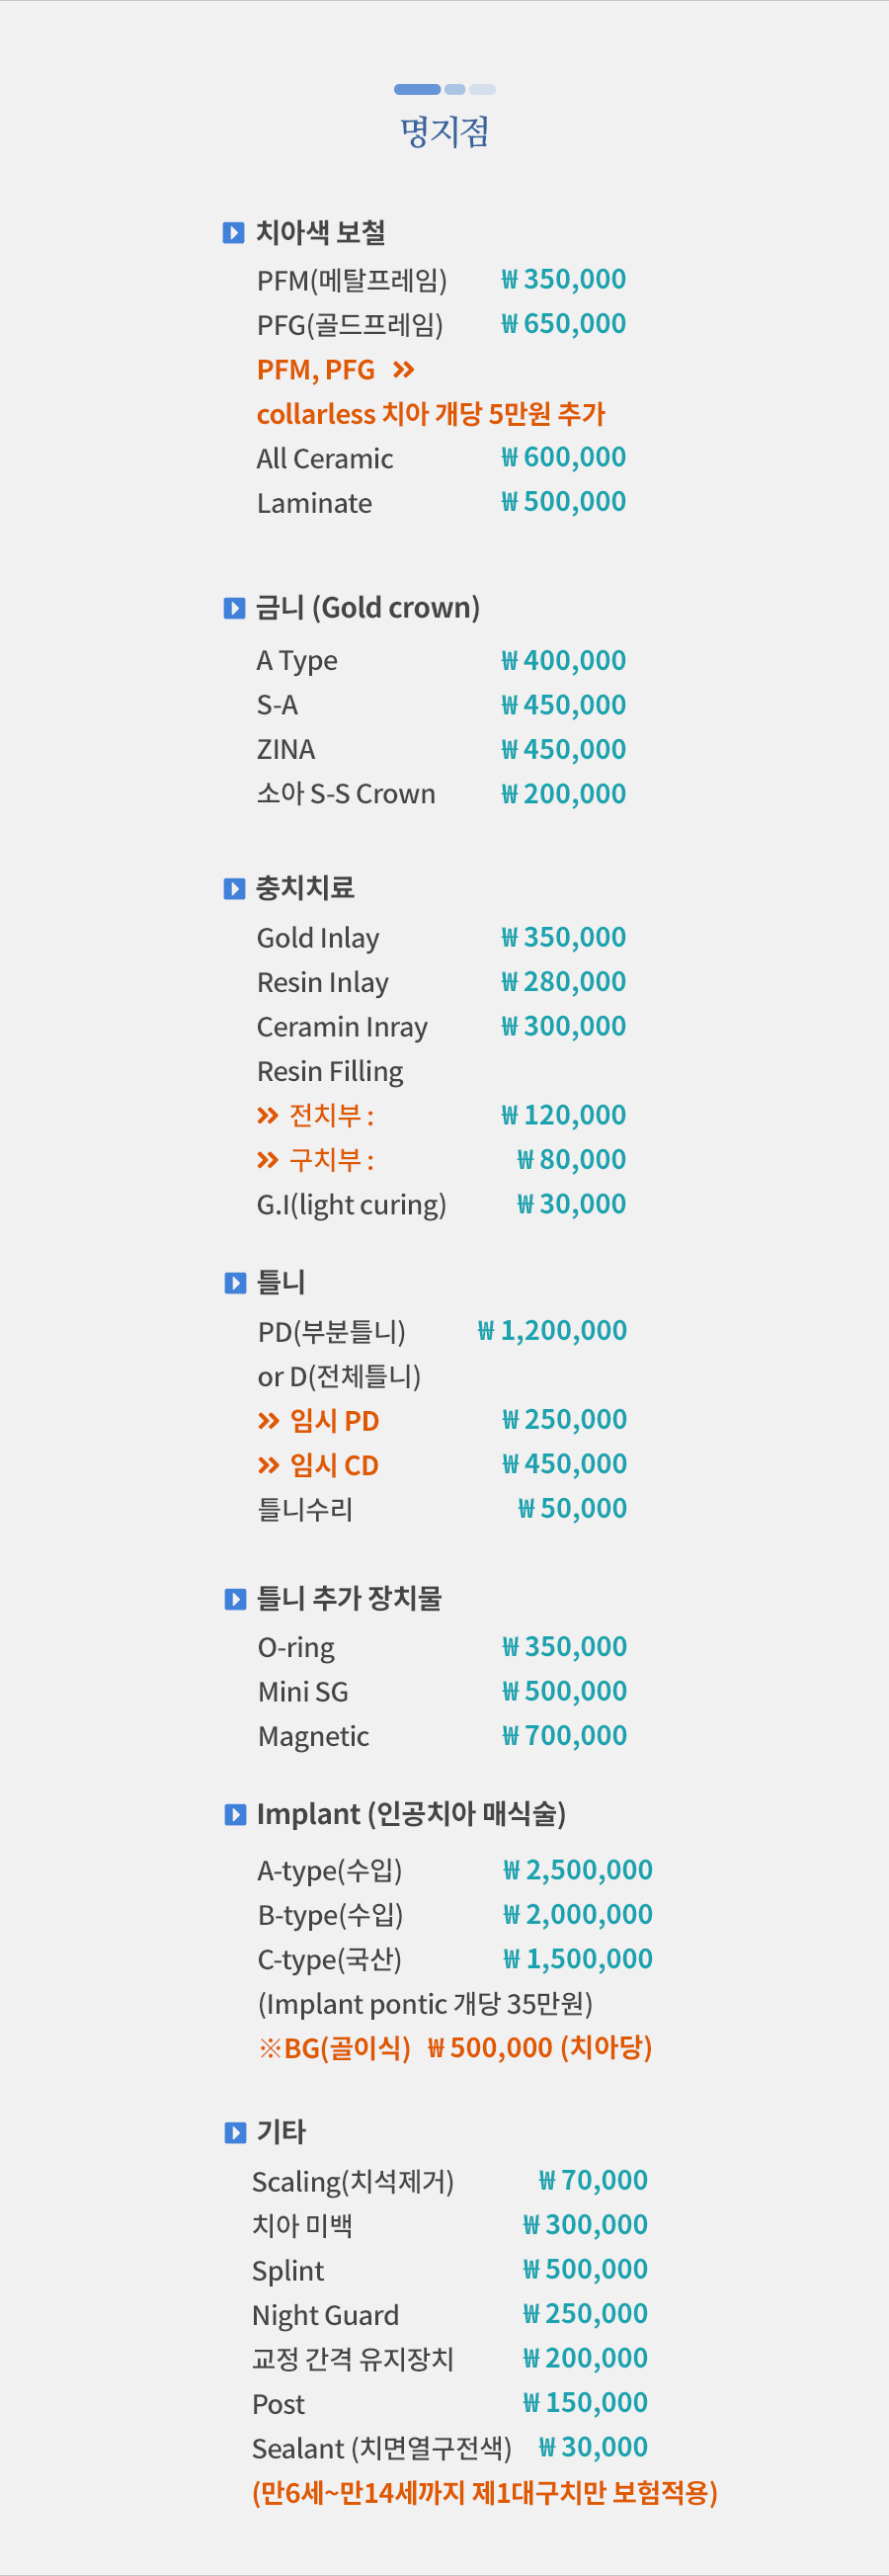
Task: Click the arrow icon beside 충치치료
Action: (234, 889)
